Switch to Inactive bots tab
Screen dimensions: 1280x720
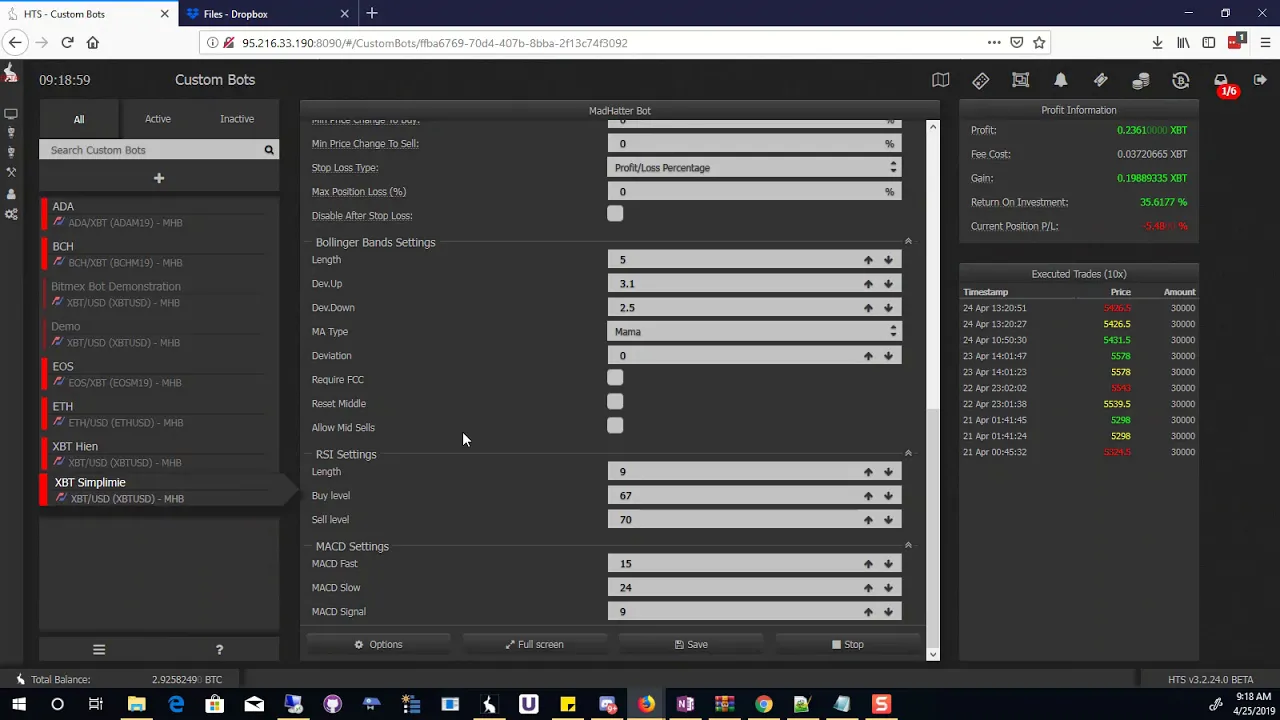point(237,119)
